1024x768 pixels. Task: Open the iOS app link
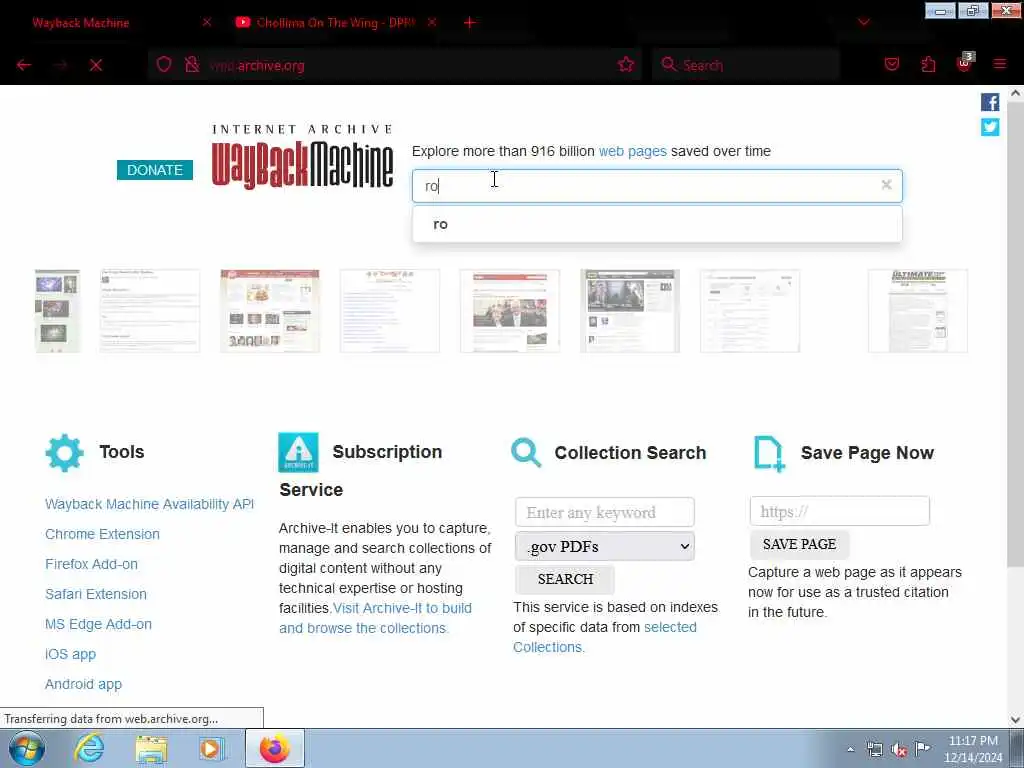(x=71, y=654)
